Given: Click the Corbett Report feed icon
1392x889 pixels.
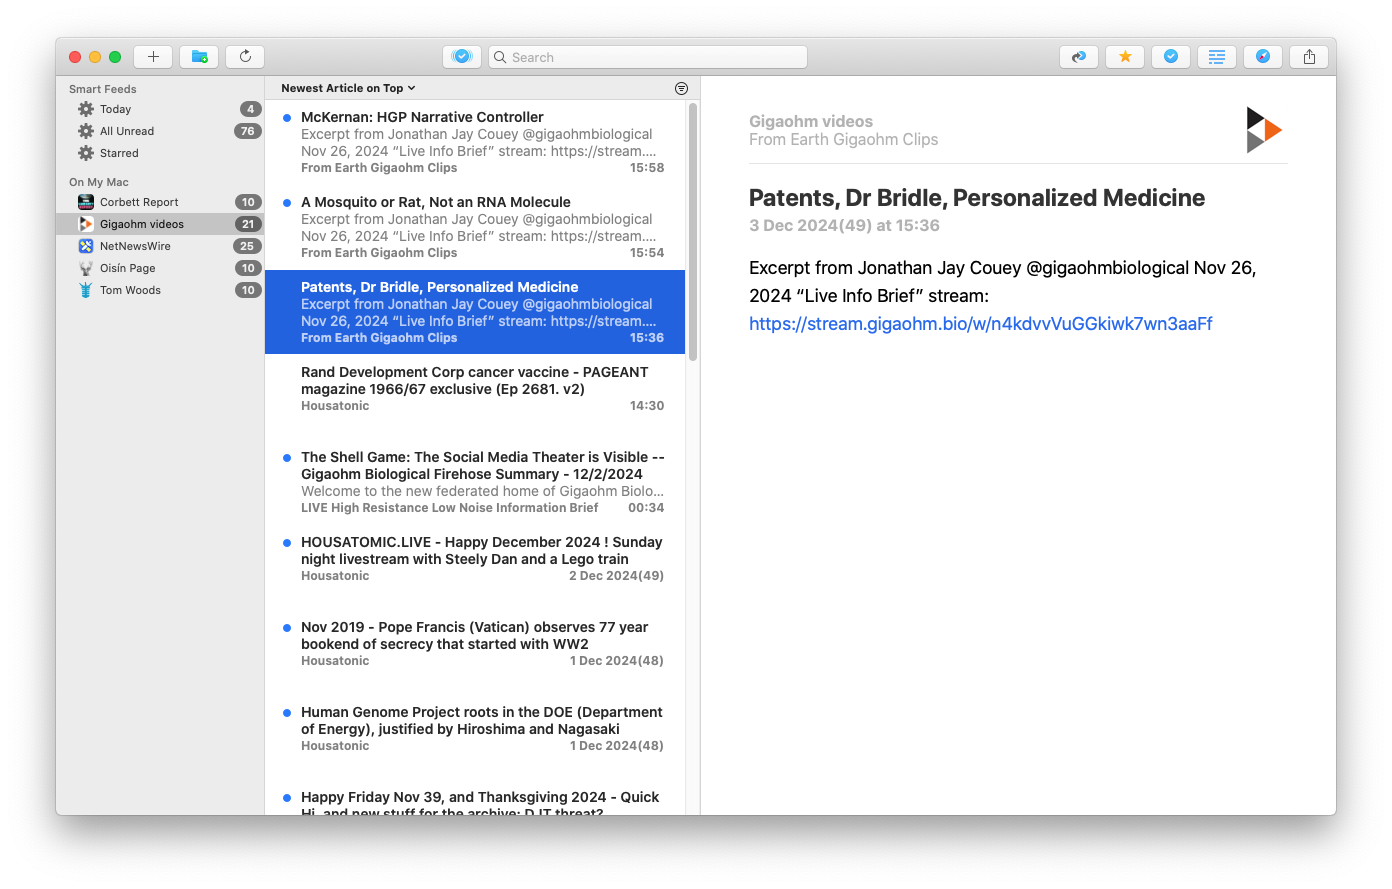Looking at the screenshot, I should [86, 202].
